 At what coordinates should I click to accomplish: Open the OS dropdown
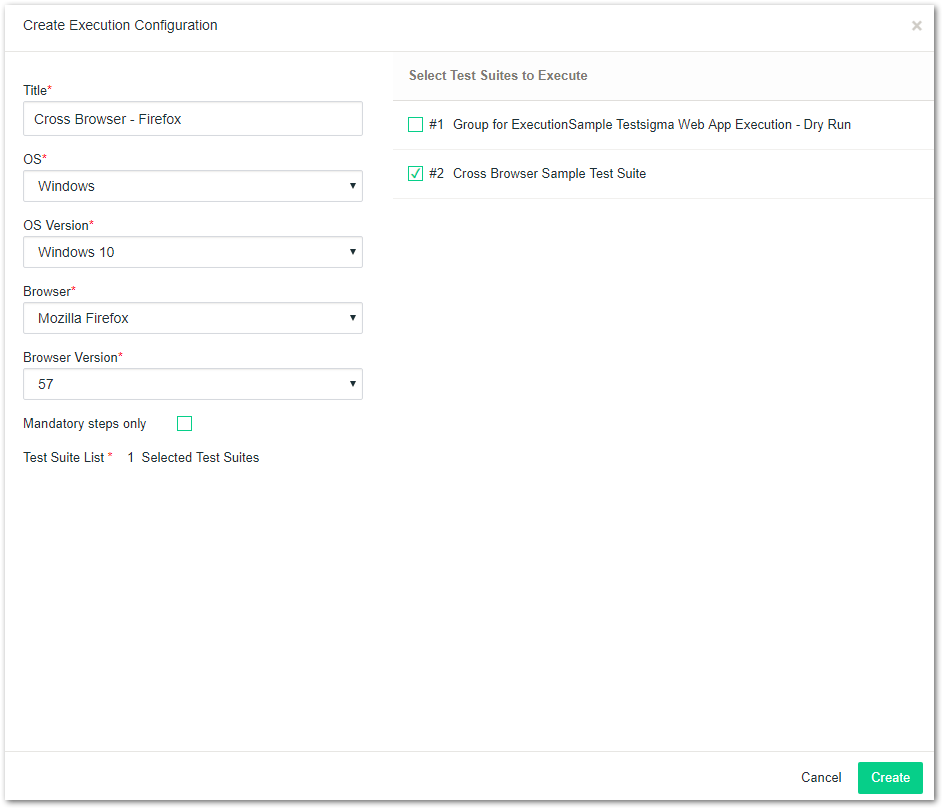pyautogui.click(x=192, y=186)
